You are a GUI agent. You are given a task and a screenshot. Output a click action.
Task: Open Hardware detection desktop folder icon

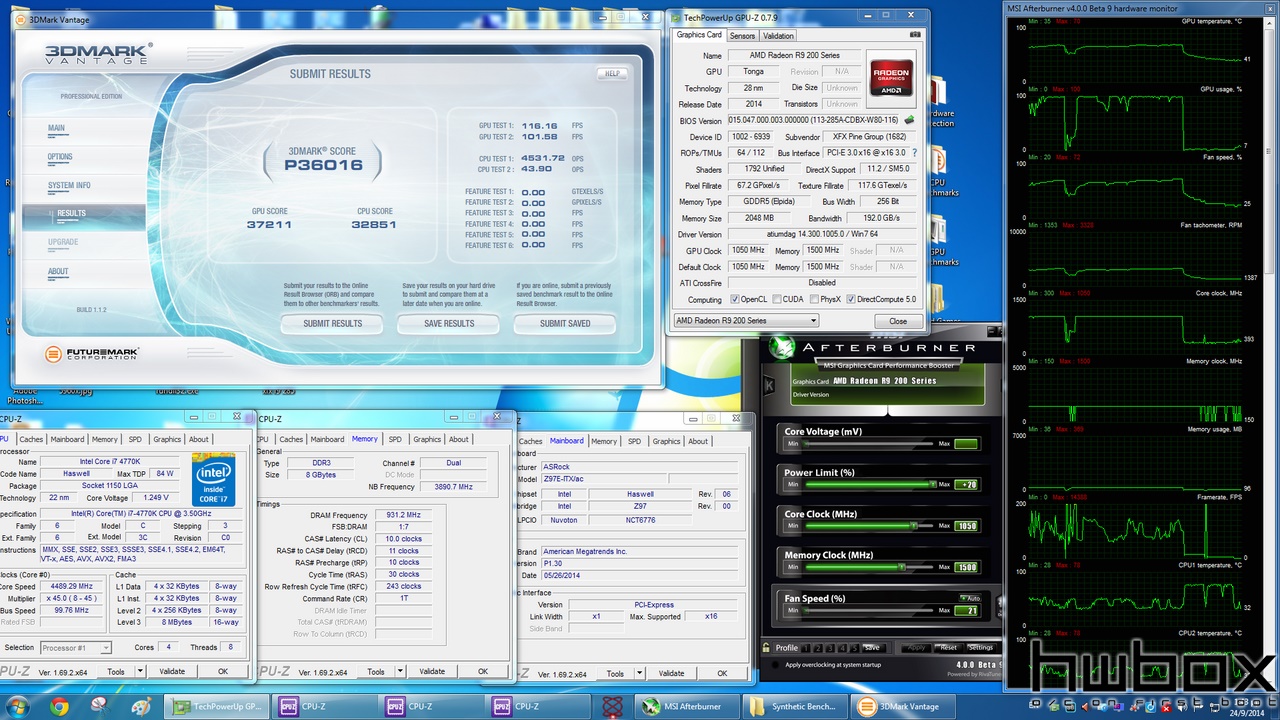[940, 102]
